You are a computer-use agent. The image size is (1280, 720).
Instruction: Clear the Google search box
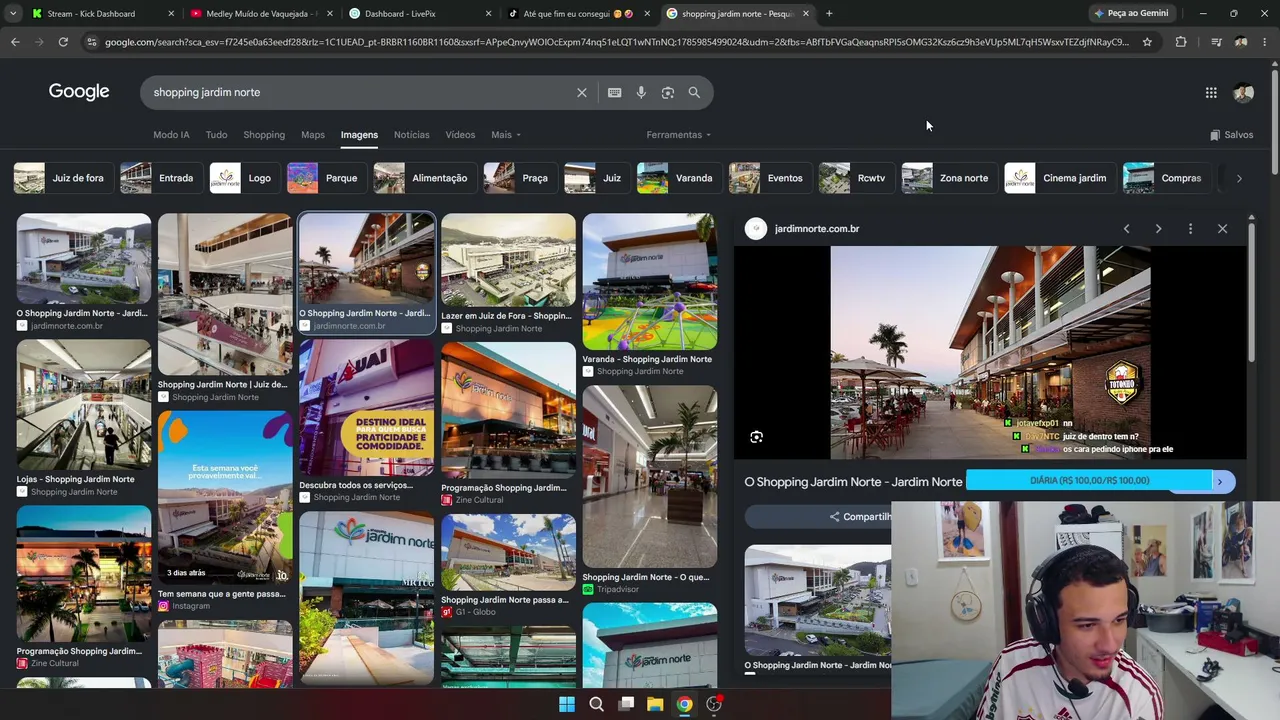pos(582,92)
